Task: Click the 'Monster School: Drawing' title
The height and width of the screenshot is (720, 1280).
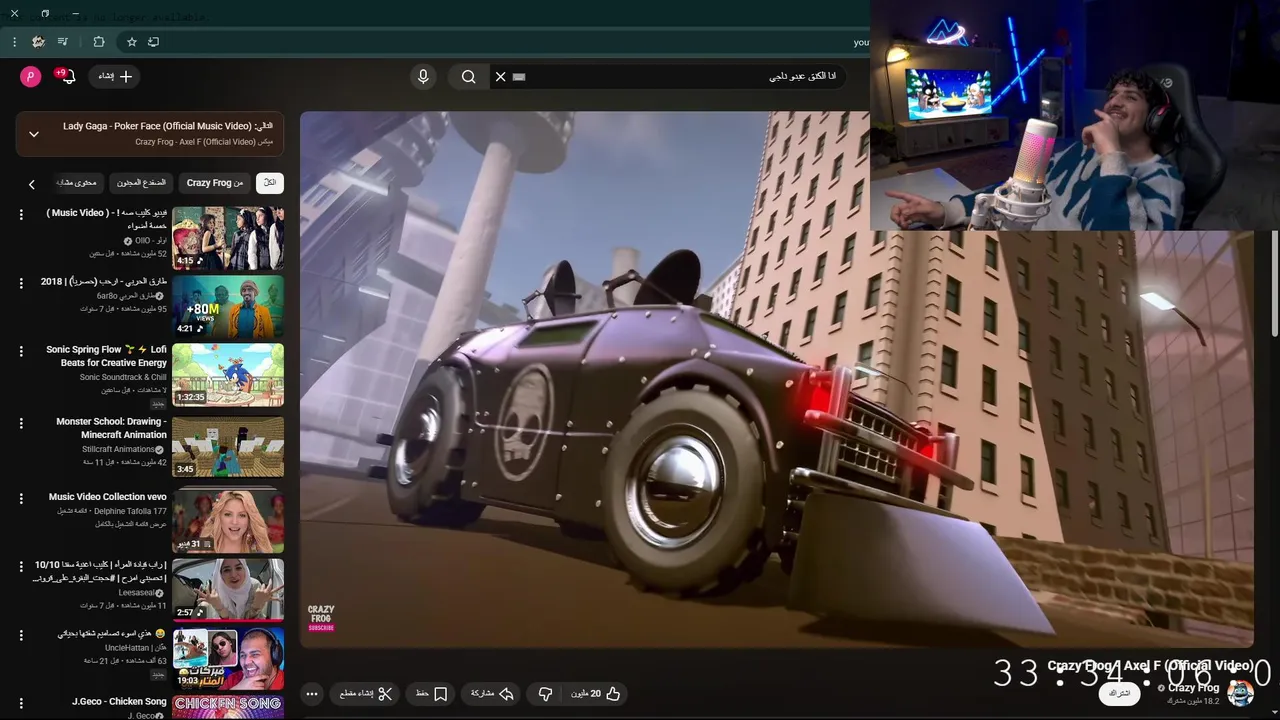Action: point(111,428)
